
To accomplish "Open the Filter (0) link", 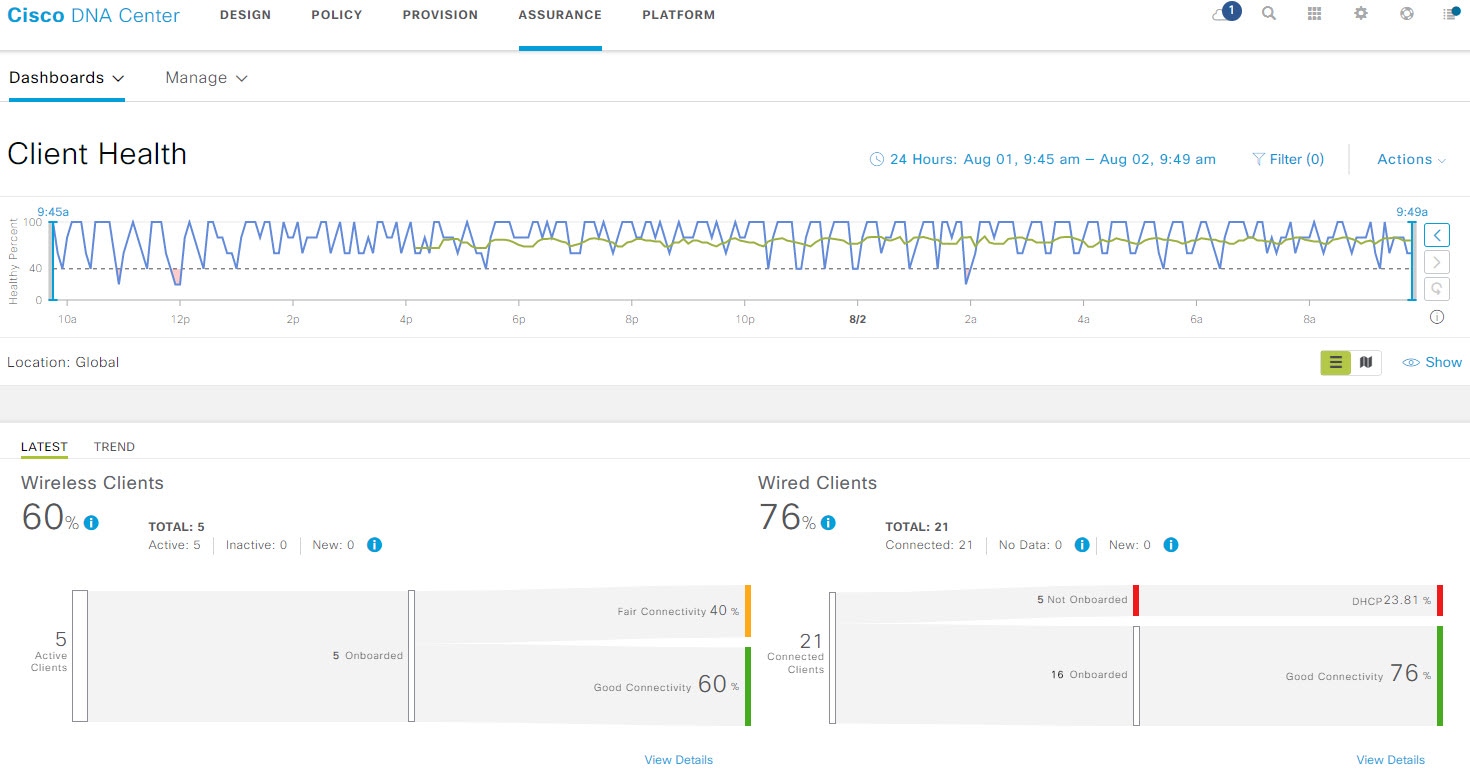I will 1288,159.
